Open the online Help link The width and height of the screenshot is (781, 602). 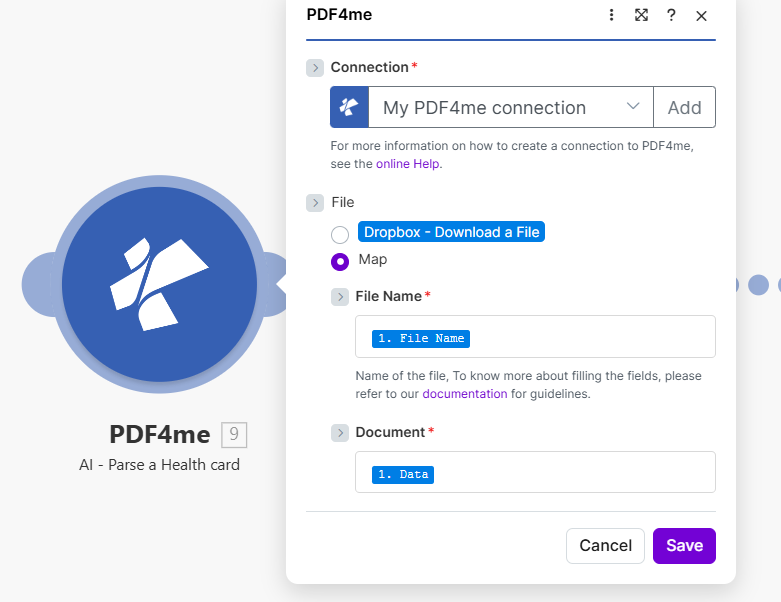(407, 164)
